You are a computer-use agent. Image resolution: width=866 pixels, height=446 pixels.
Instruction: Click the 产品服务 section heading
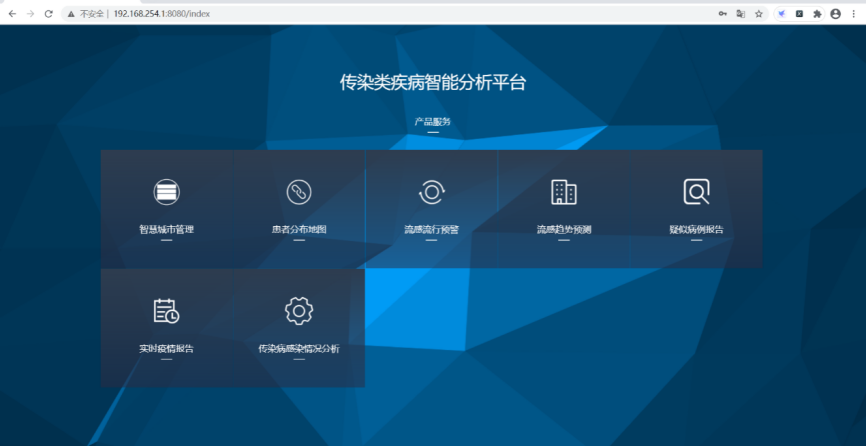click(x=432, y=121)
